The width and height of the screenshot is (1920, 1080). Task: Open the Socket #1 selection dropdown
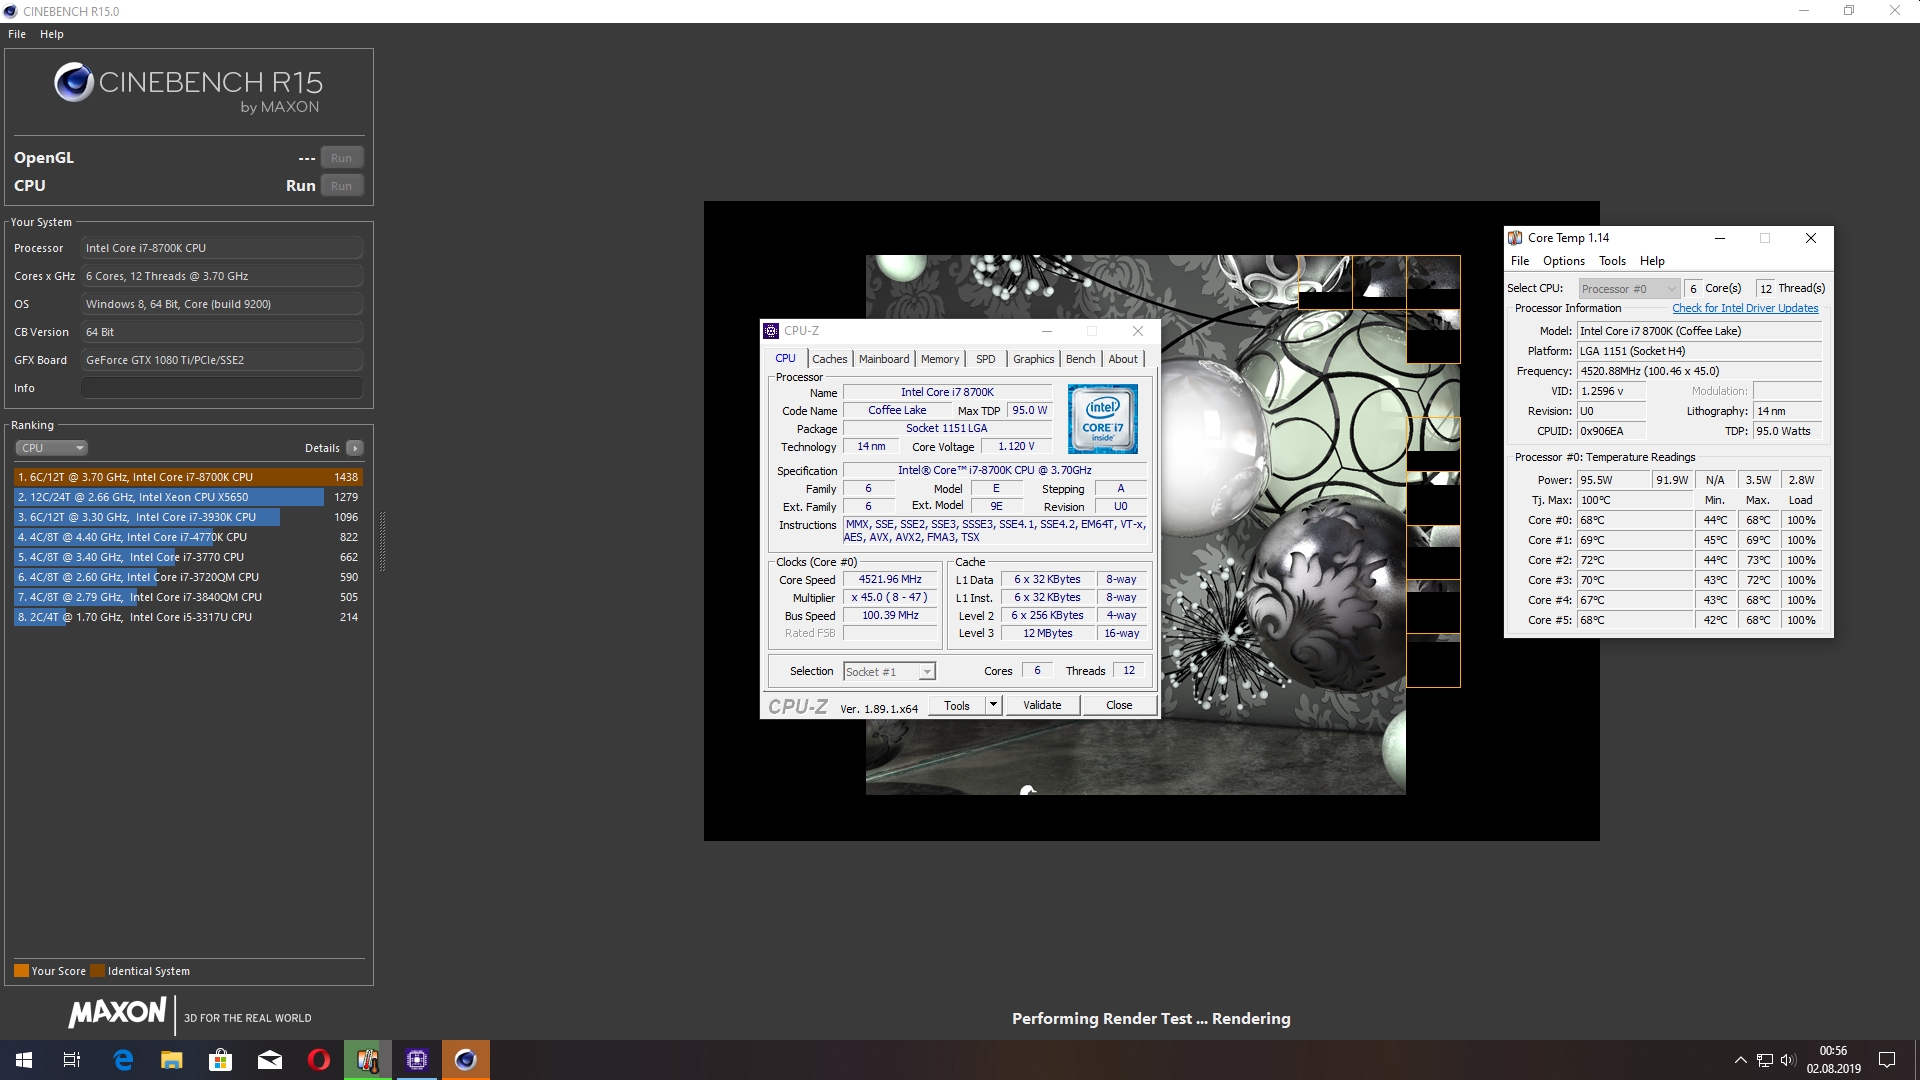click(x=889, y=672)
